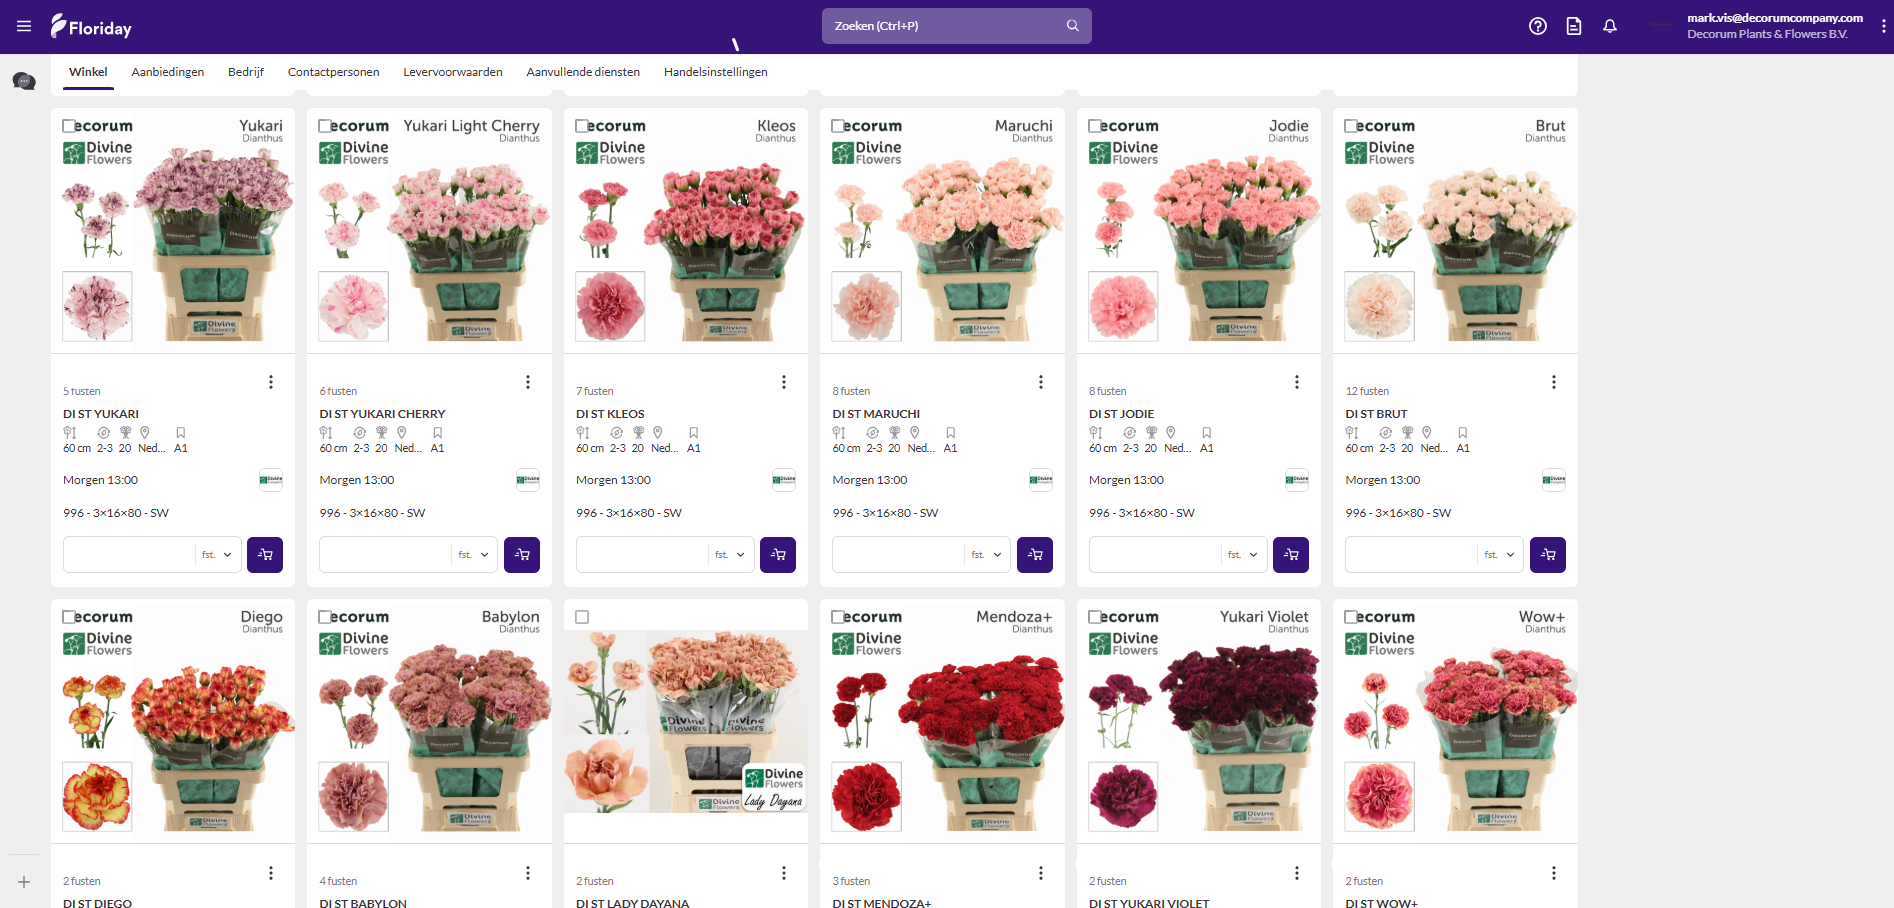Open the Wow+ product photo

1455,721
